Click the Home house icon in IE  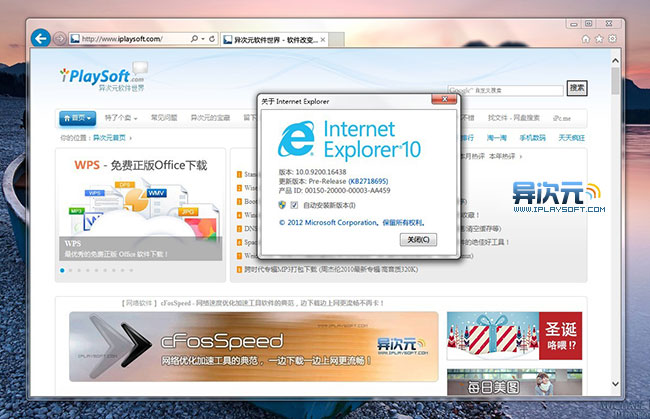tap(586, 39)
